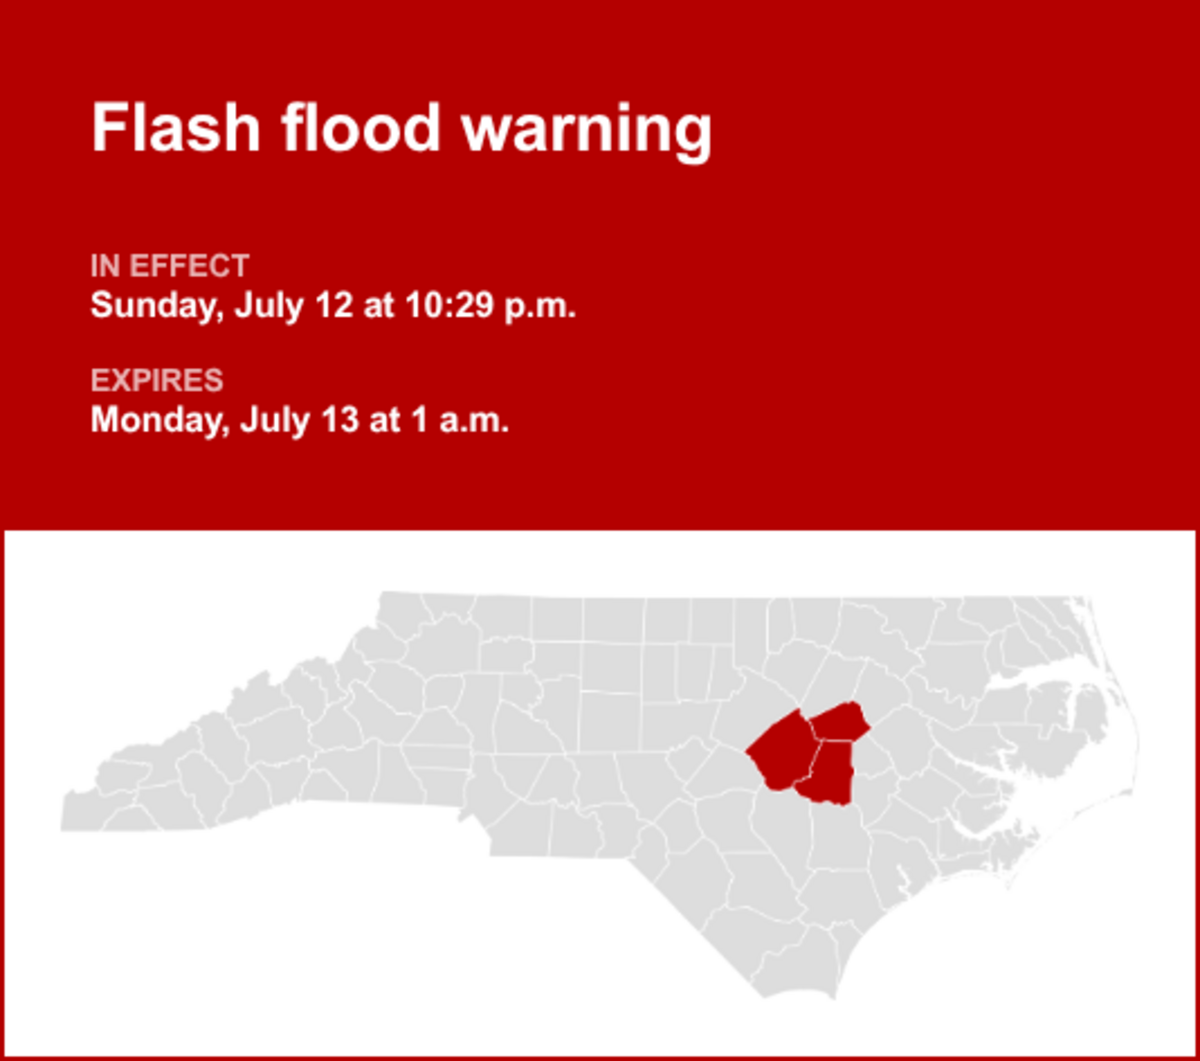The width and height of the screenshot is (1200, 1061).
Task: Click the Sunday, July 12 start time text
Action: pyautogui.click(x=333, y=305)
